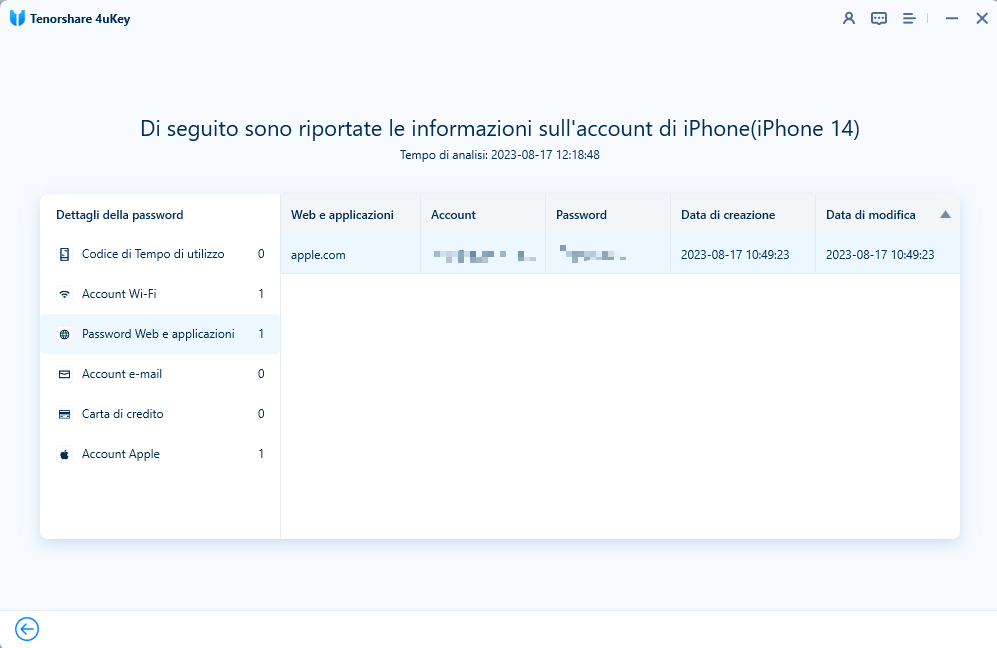
Task: Minimize the 4uKey window
Action: point(952,18)
